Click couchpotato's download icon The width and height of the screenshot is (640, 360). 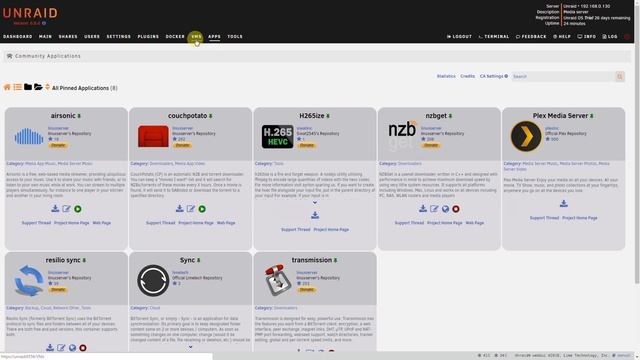pos(180,209)
